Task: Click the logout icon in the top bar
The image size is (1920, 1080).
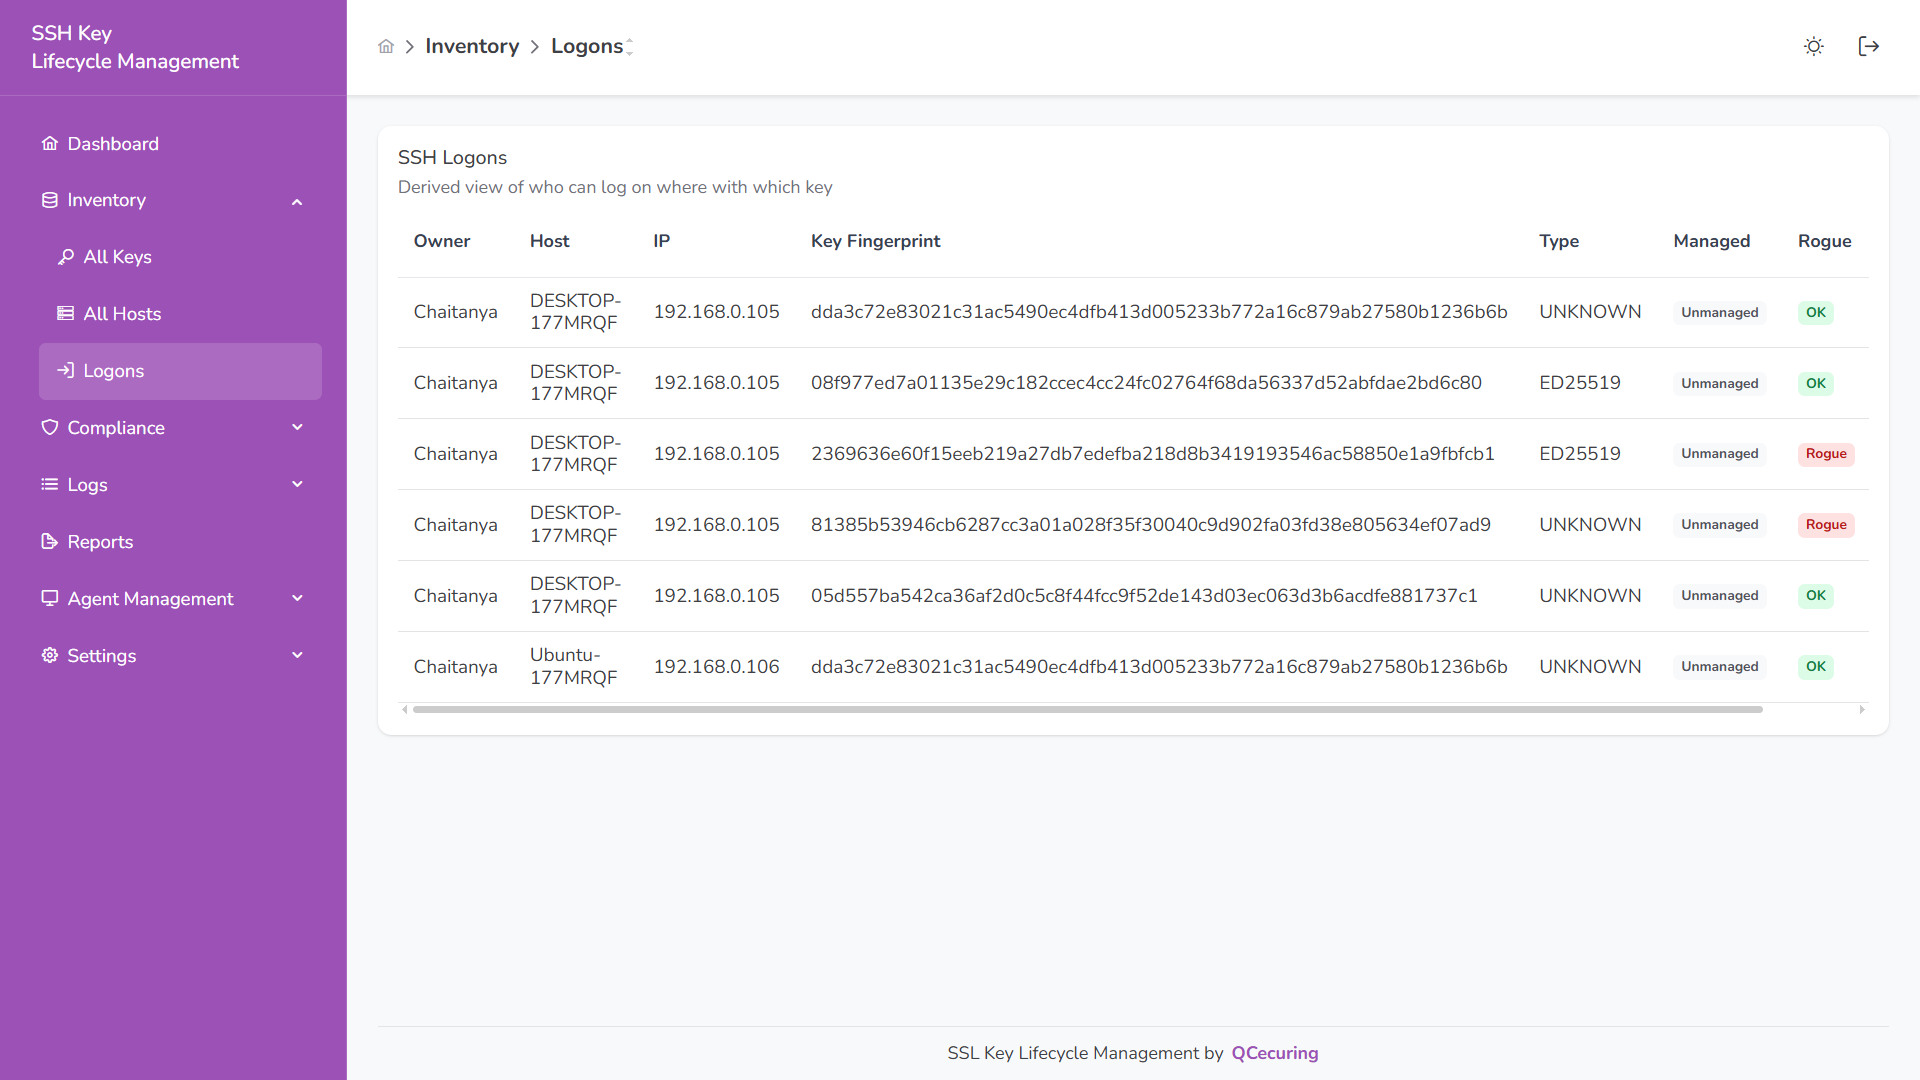Action: pos(1869,46)
